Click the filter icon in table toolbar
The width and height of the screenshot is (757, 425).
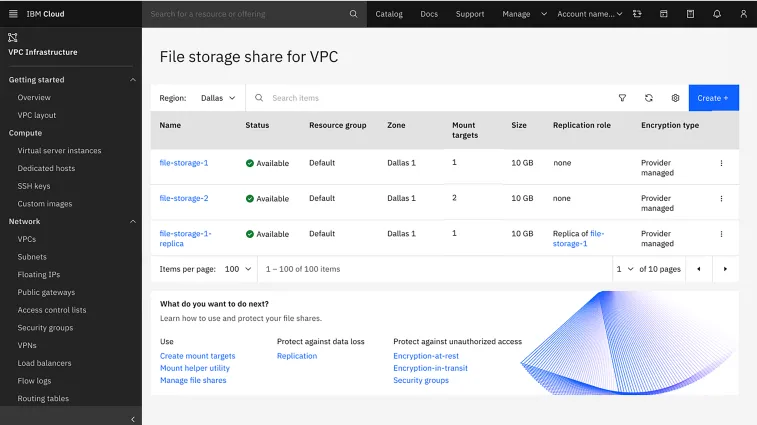622,98
